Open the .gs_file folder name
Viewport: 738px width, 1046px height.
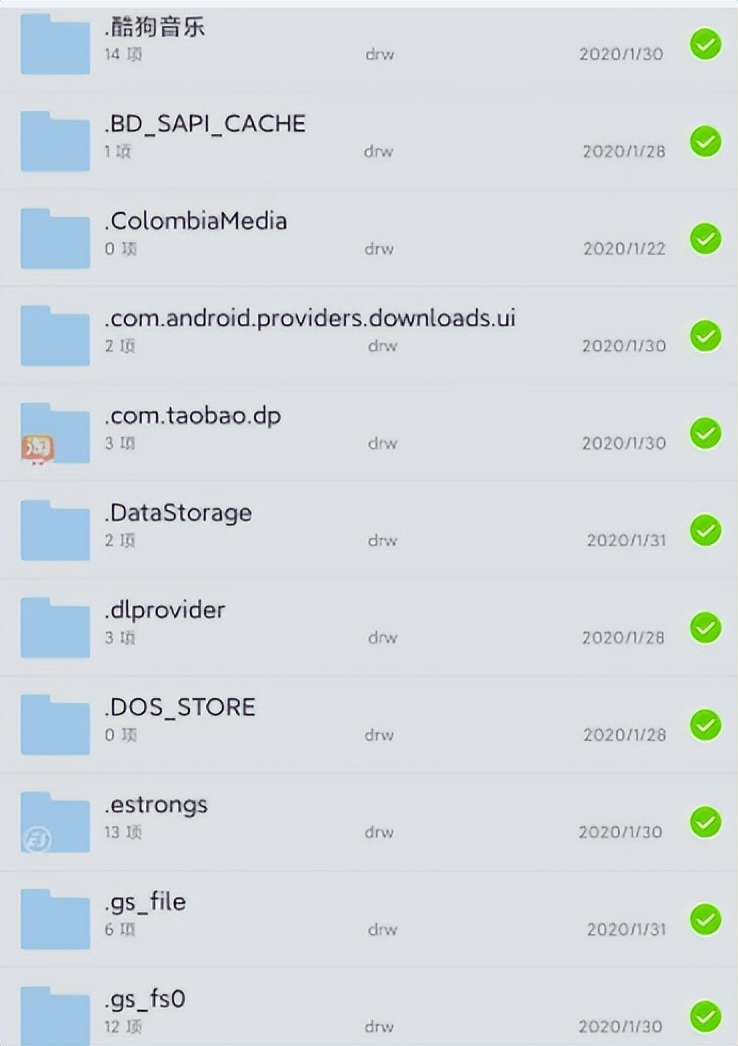[145, 902]
